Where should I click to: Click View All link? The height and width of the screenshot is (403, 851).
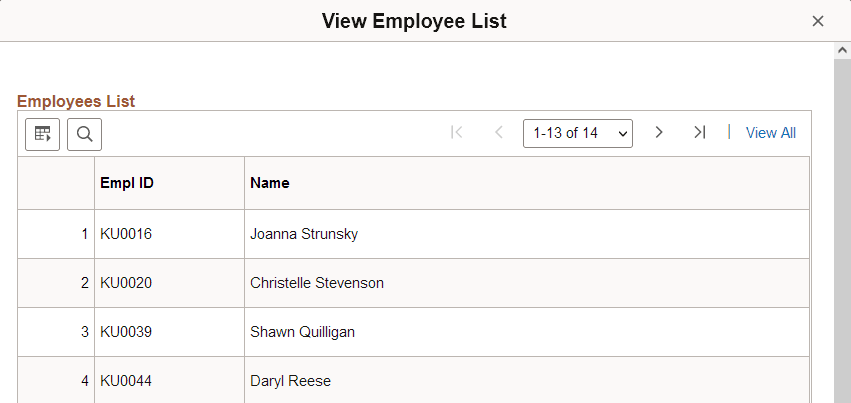[771, 133]
